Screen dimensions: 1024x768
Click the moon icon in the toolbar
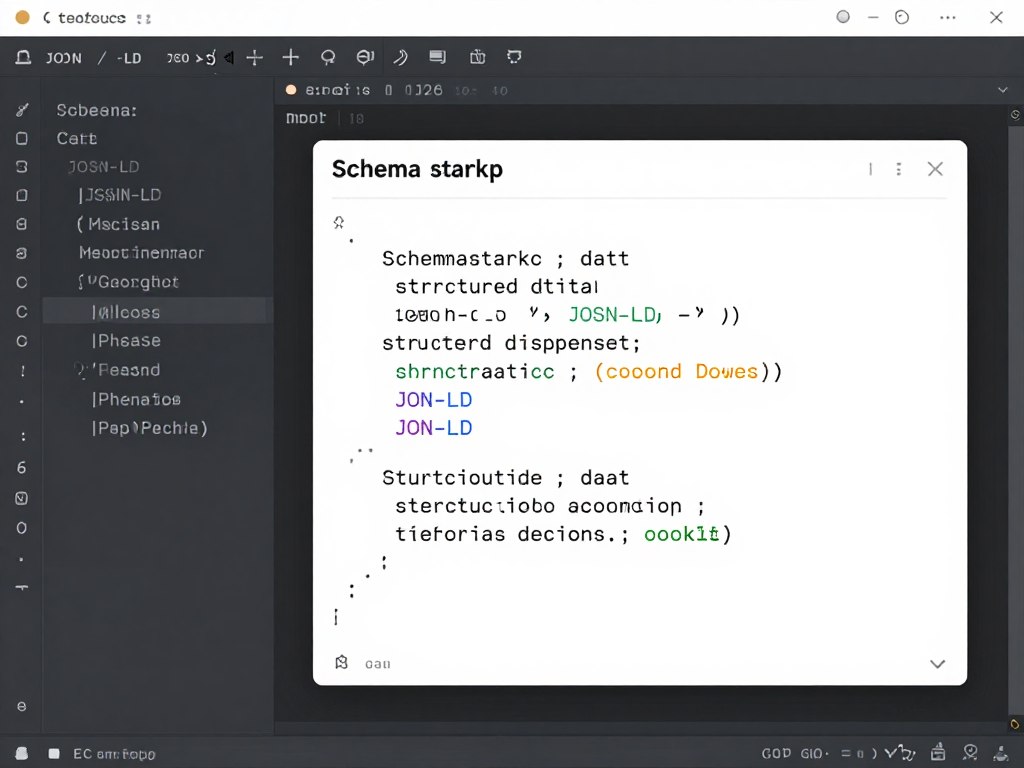[400, 57]
